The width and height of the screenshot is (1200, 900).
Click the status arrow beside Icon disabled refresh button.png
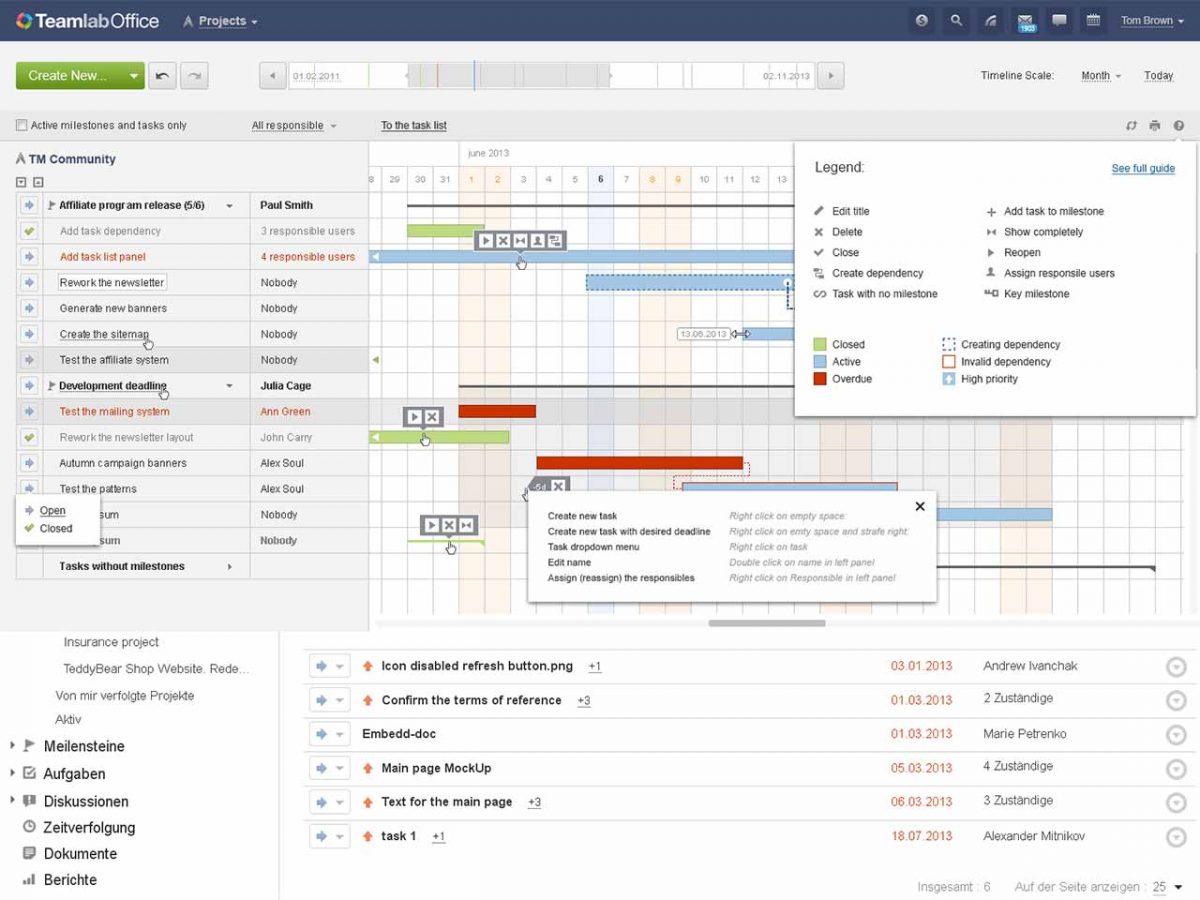tap(323, 665)
